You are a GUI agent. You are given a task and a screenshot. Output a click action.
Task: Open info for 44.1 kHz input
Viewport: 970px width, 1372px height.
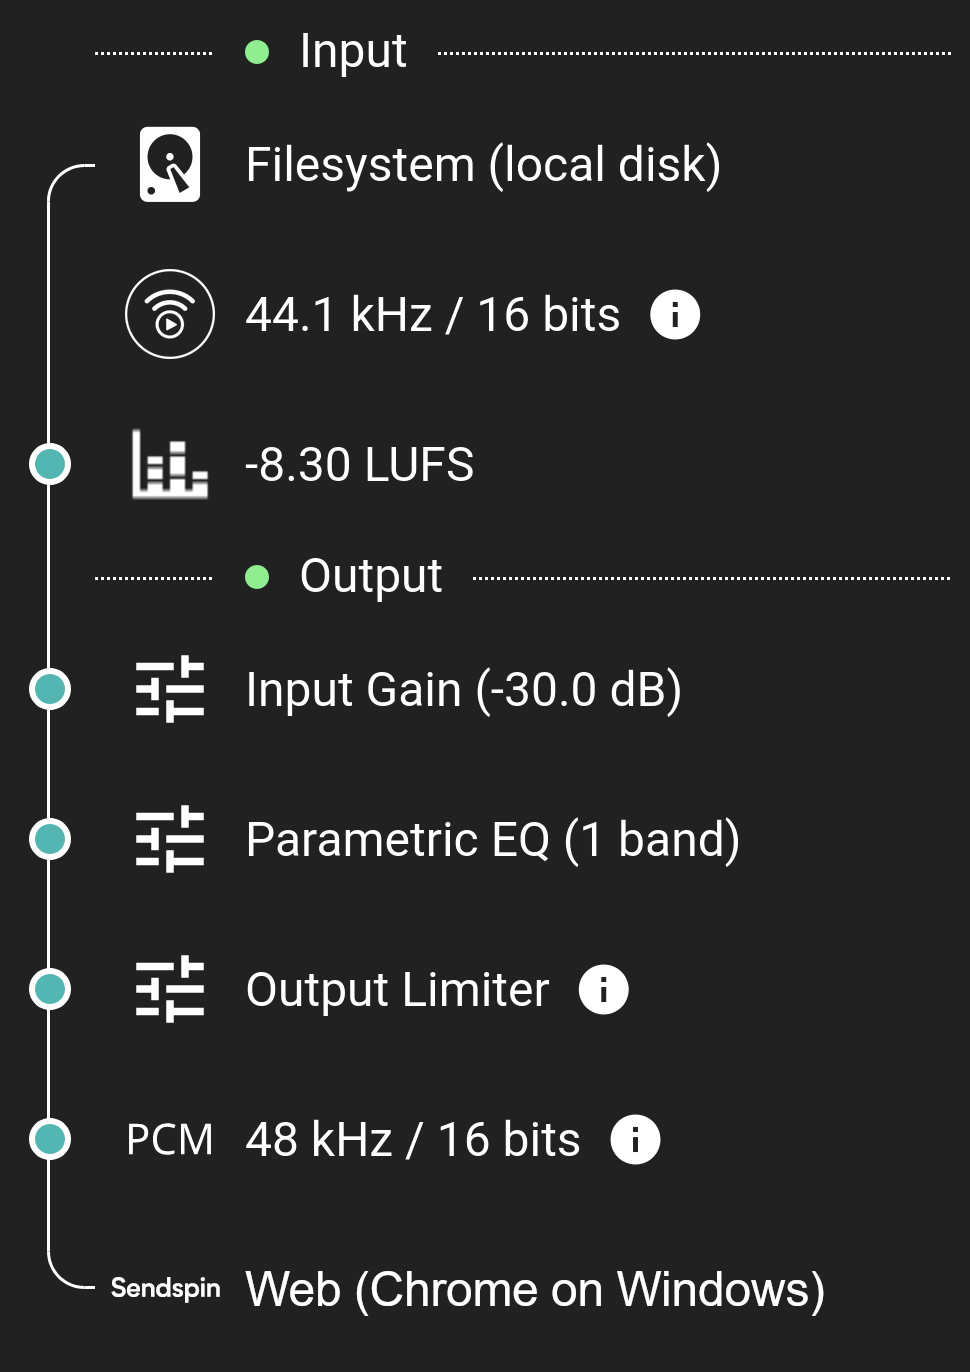pyautogui.click(x=675, y=315)
